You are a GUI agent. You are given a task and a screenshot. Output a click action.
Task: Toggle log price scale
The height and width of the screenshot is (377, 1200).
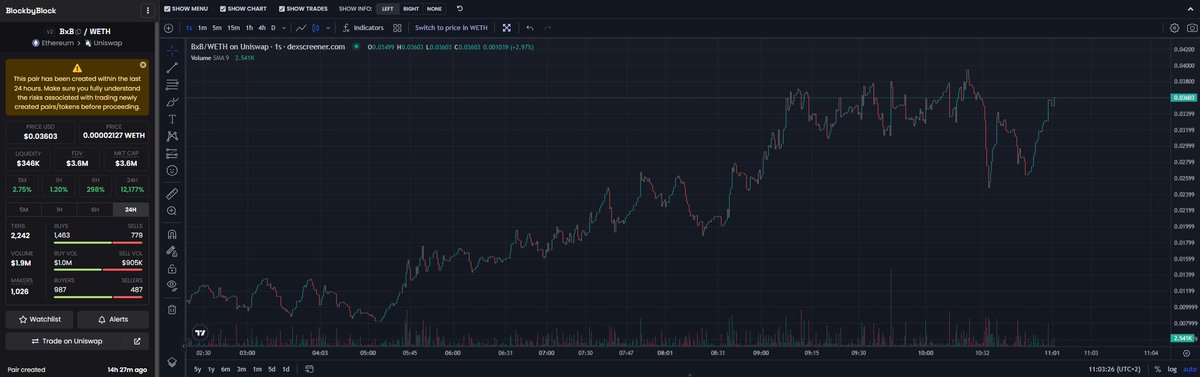coord(1171,369)
